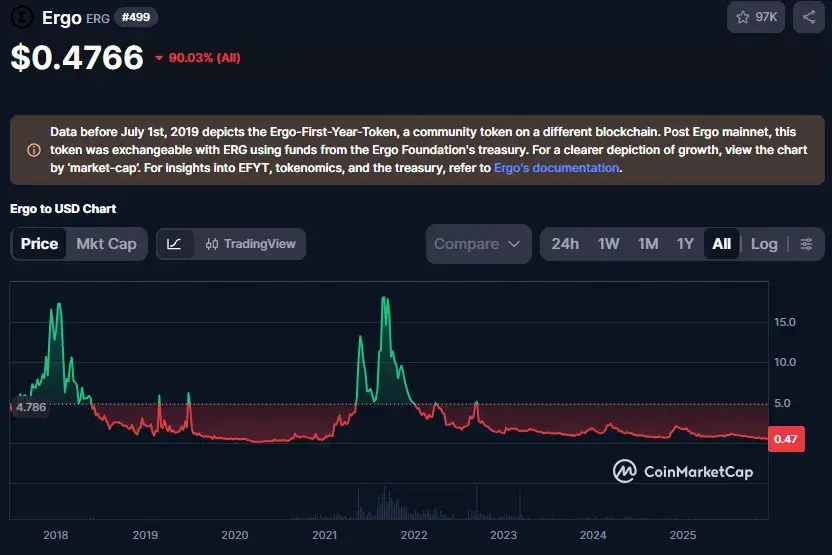
Task: Select the All time range
Action: [722, 244]
